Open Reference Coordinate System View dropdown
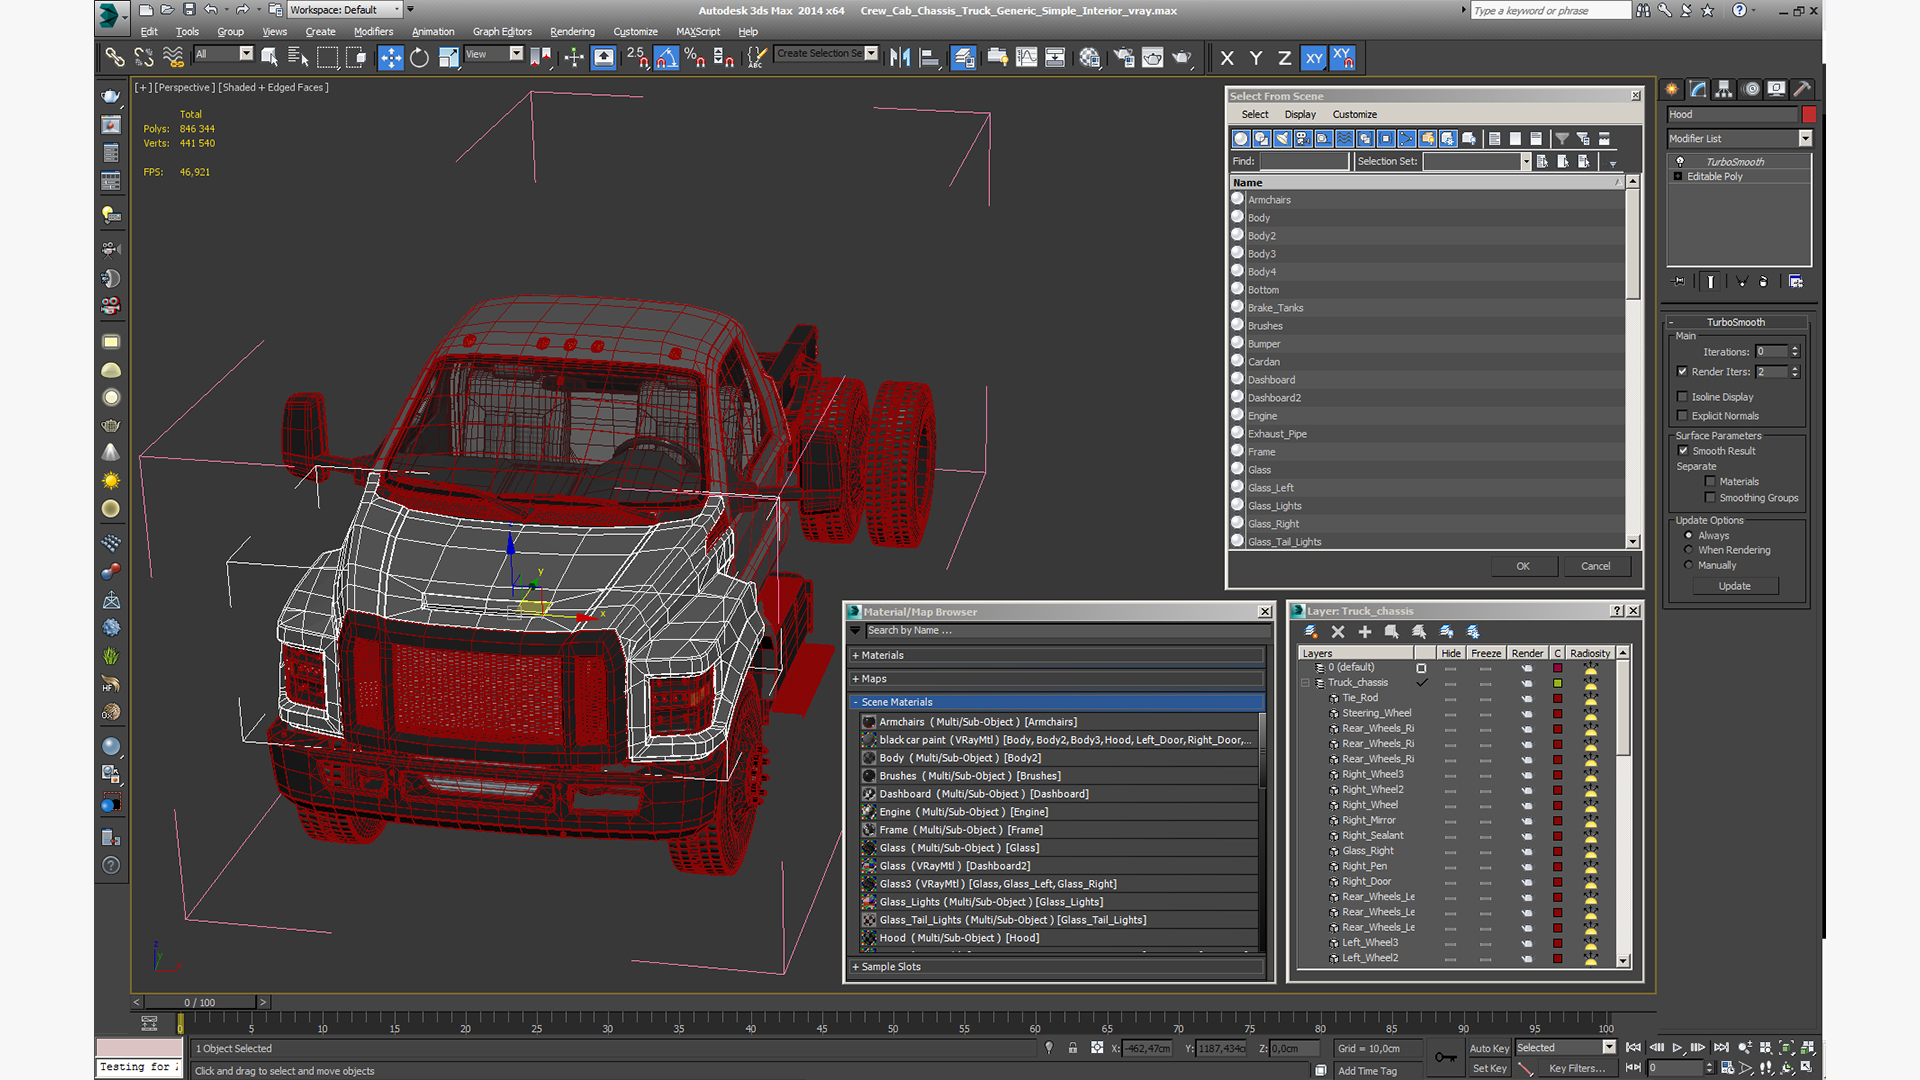This screenshot has height=1080, width=1920. pos(516,54)
